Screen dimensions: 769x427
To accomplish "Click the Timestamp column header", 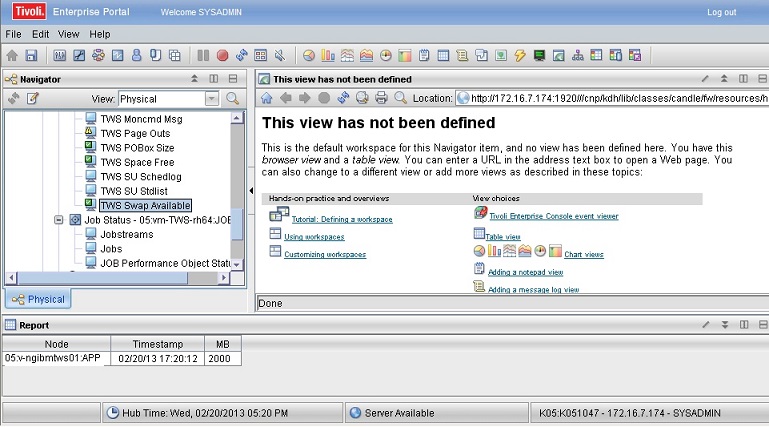I will point(157,344).
